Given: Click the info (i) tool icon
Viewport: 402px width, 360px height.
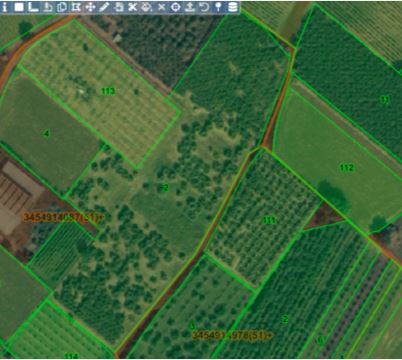Looking at the screenshot, I should point(5,7).
